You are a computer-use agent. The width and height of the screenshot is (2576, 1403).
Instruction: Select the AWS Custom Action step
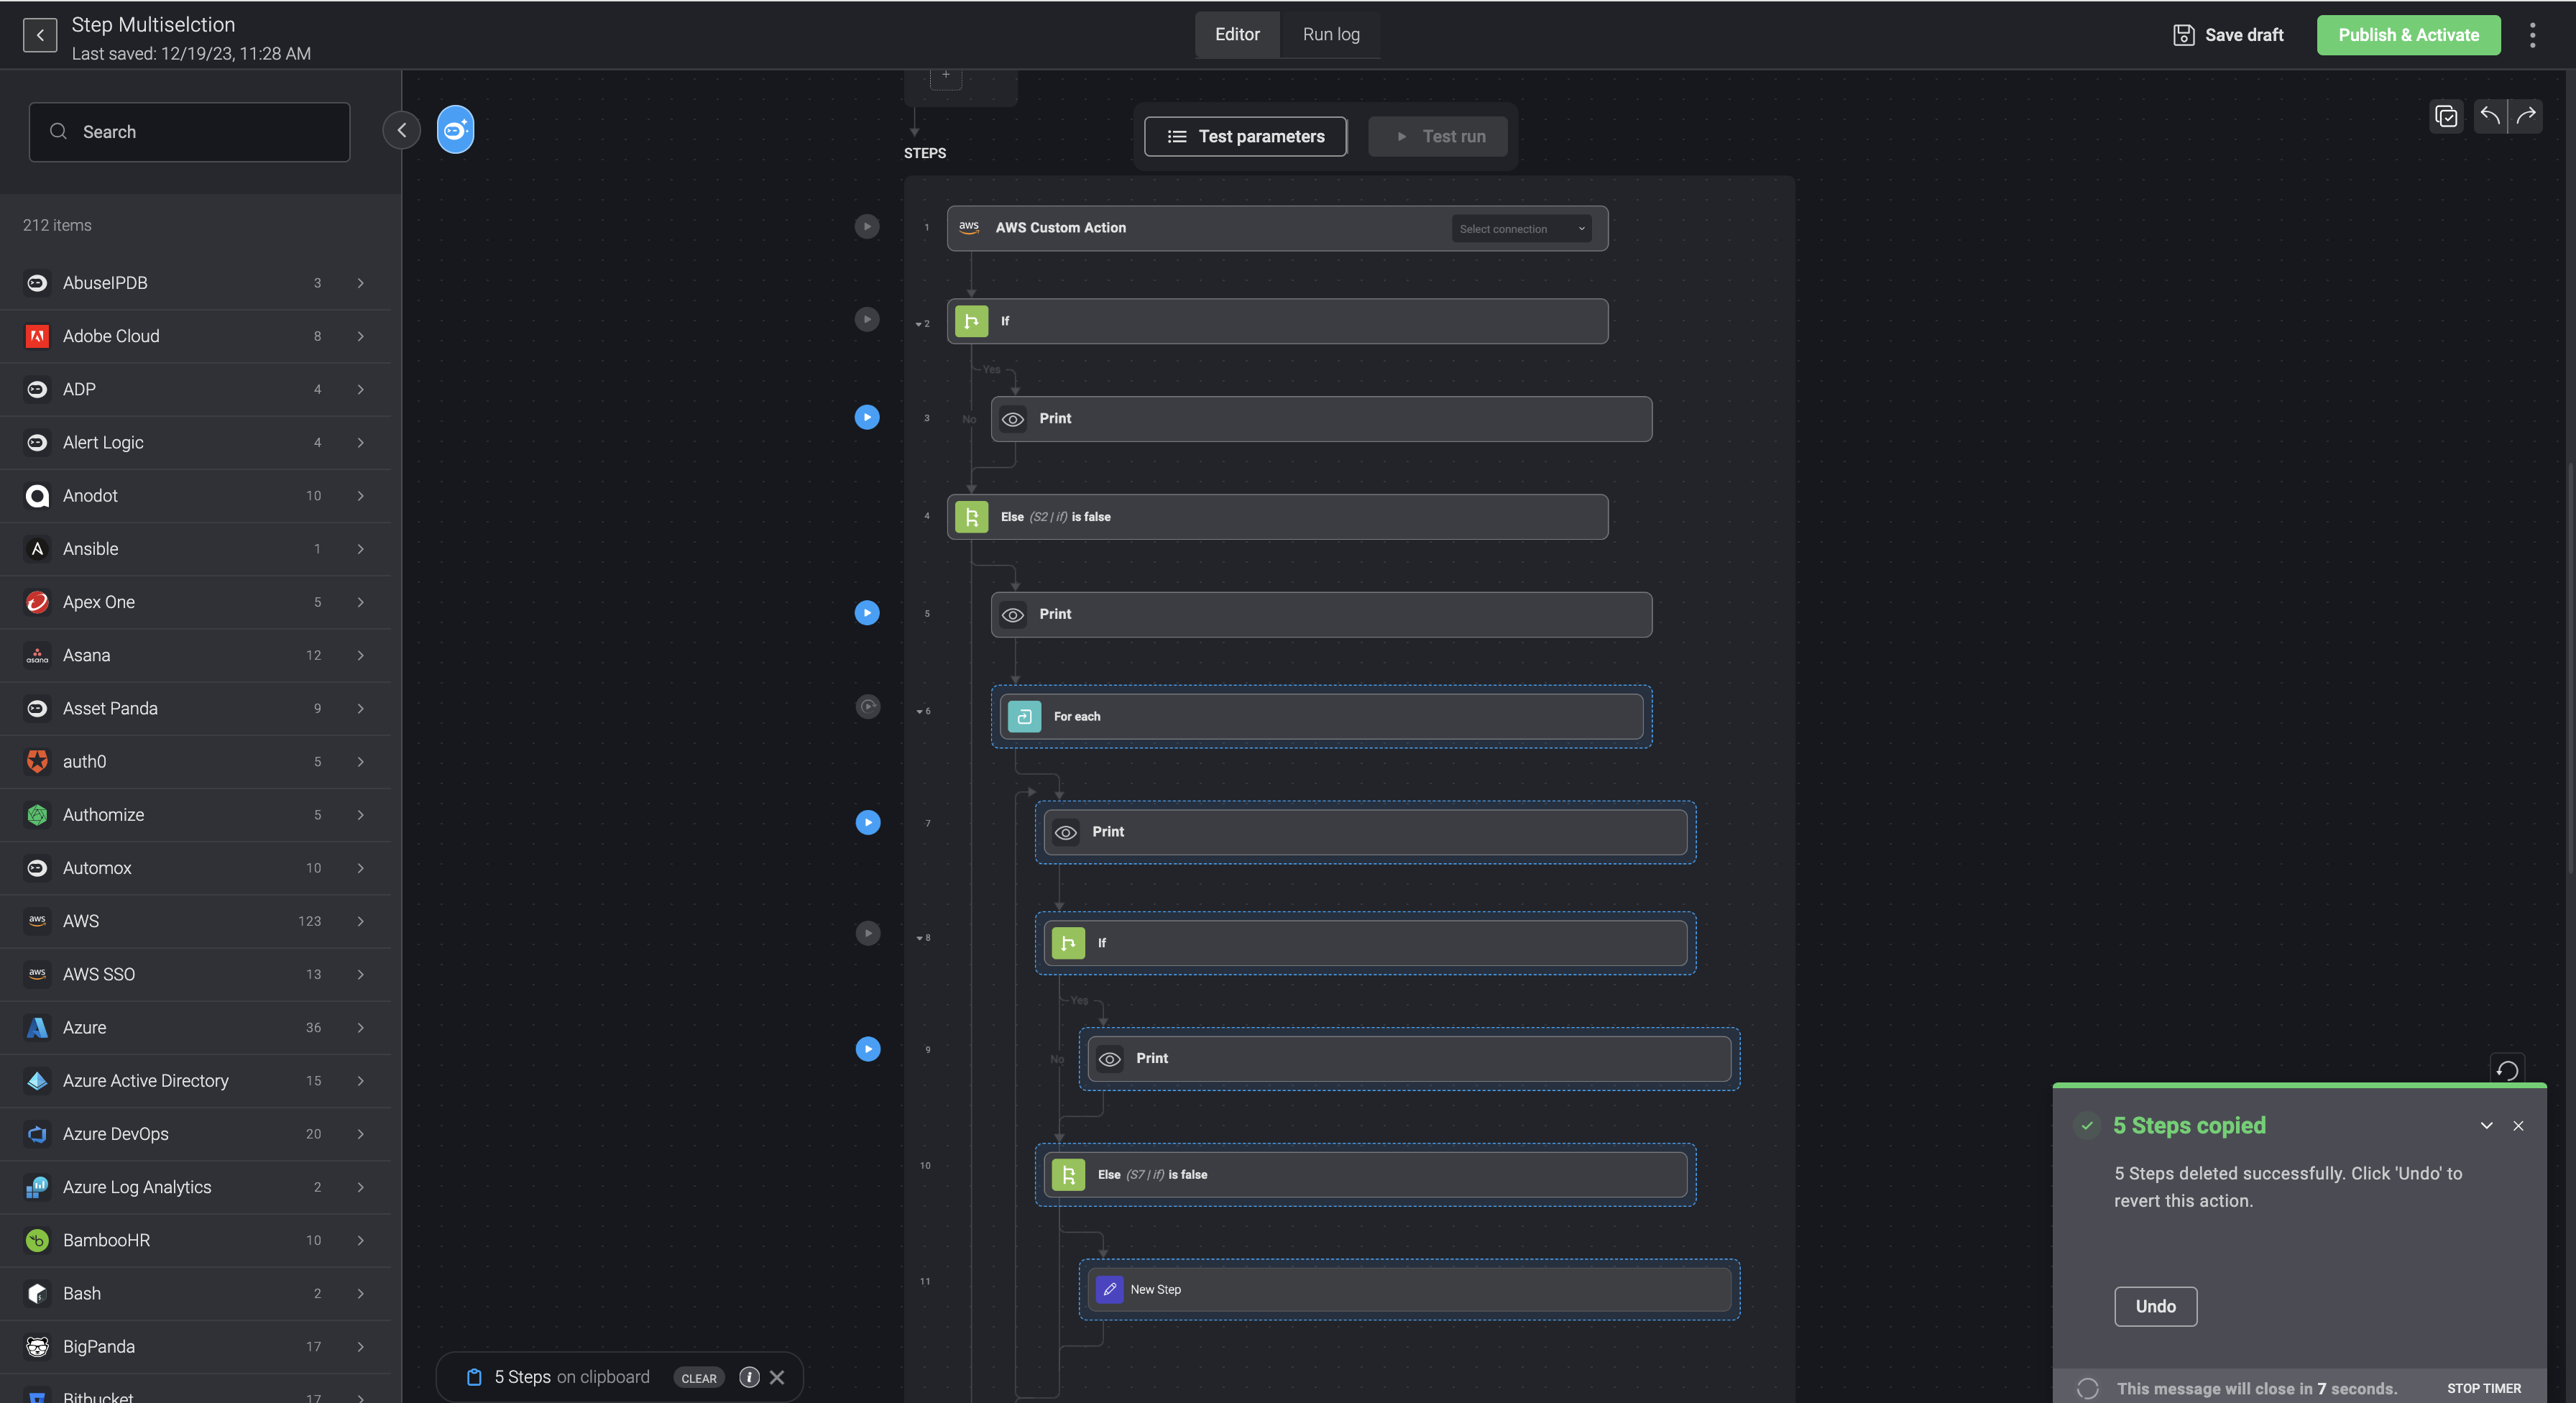pos(1277,228)
